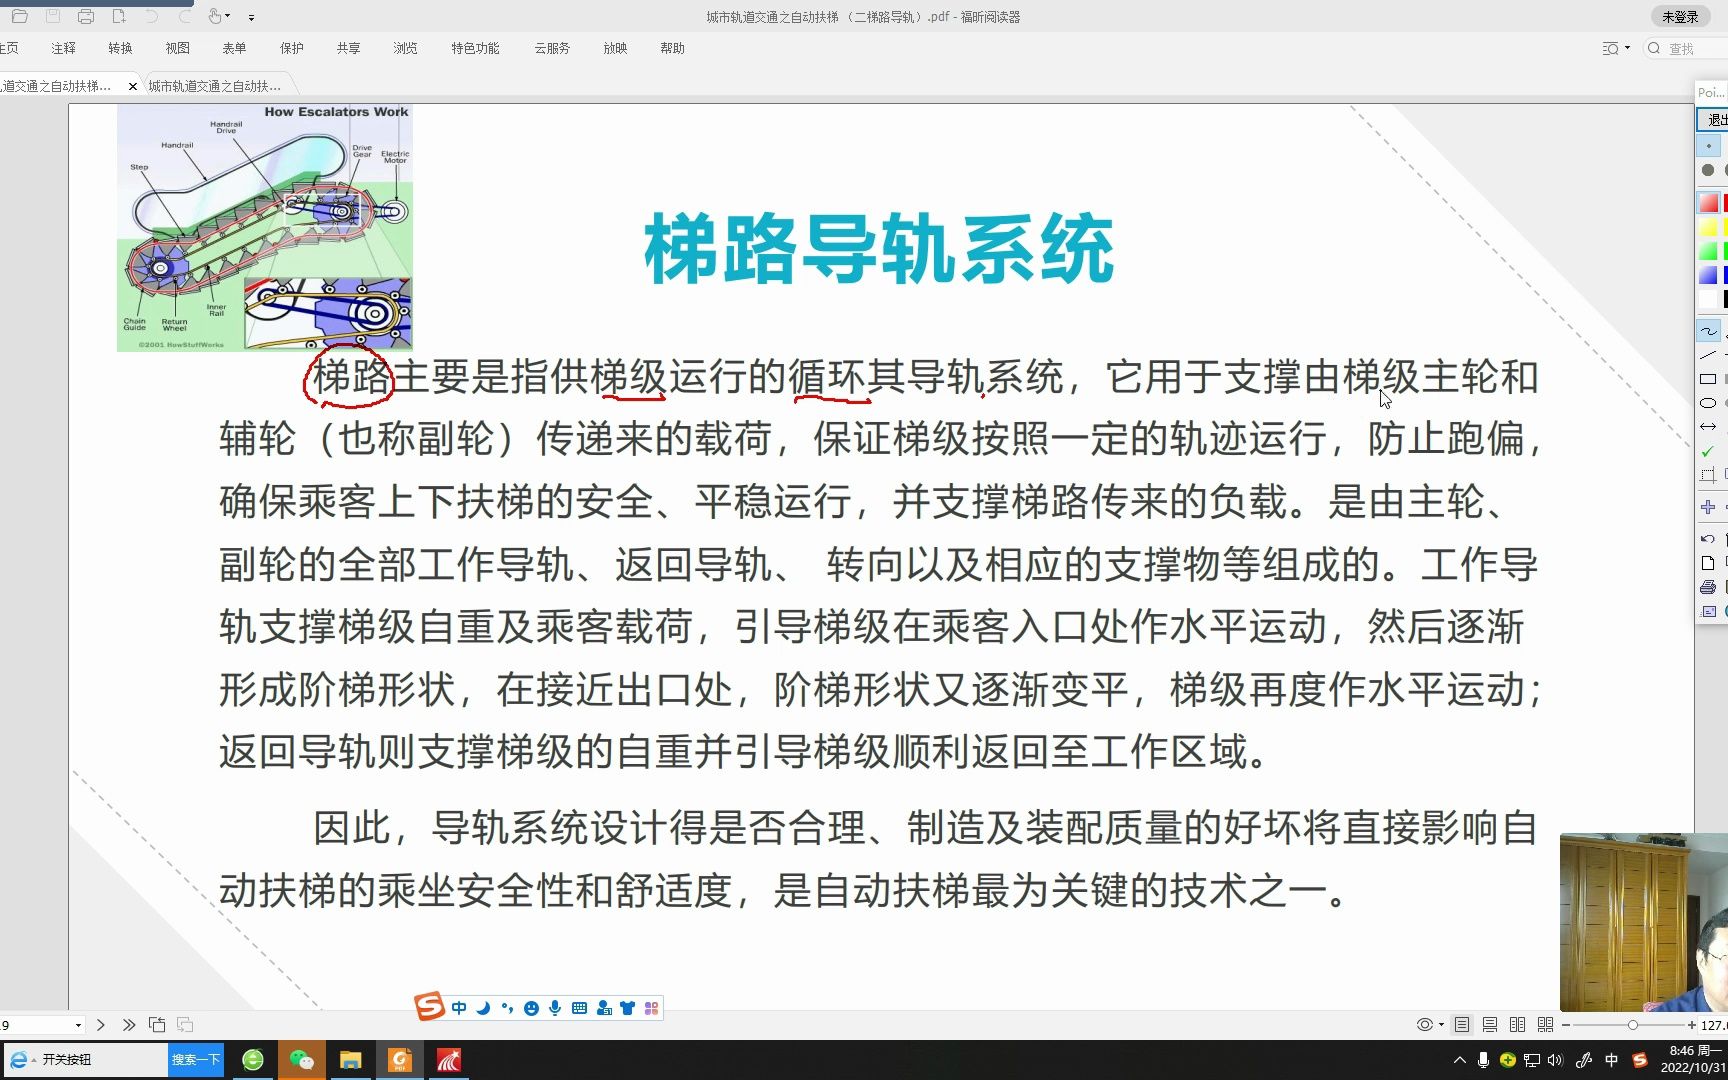Switch to facing page view mode
The image size is (1728, 1080).
click(1517, 1024)
